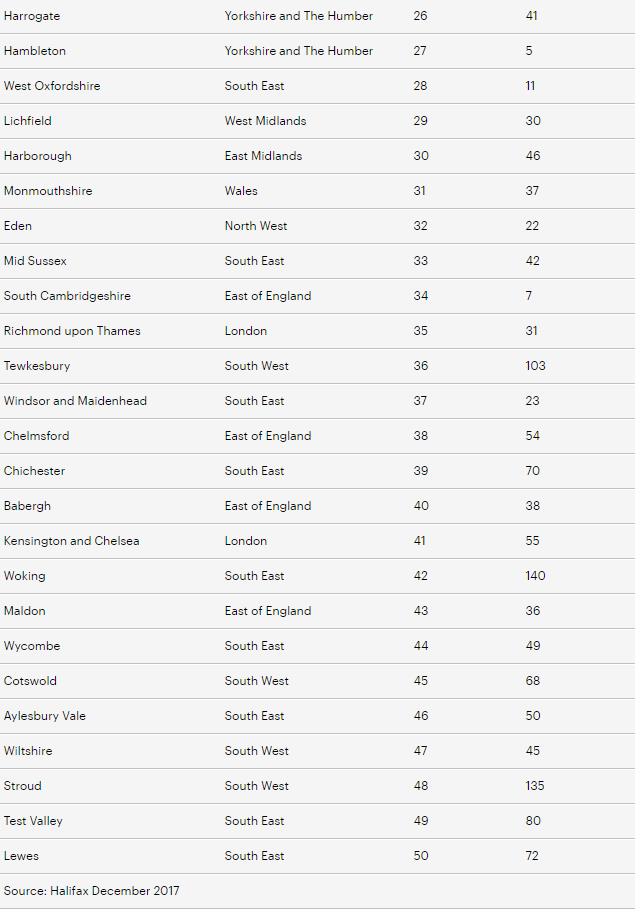Image resolution: width=642 pixels, height=912 pixels.
Task: Select the Tewkesbury row label
Action: [37, 366]
